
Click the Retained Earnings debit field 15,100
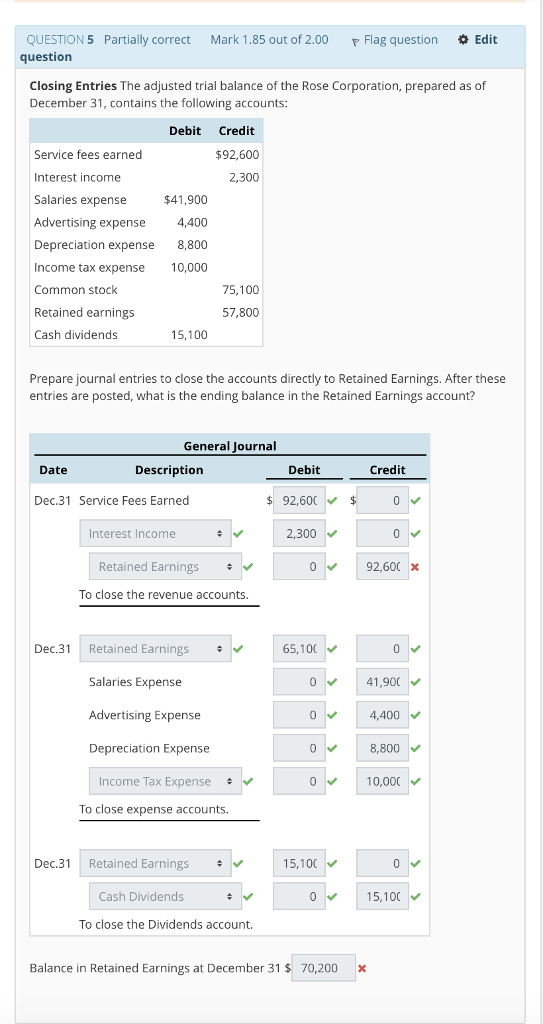point(299,863)
